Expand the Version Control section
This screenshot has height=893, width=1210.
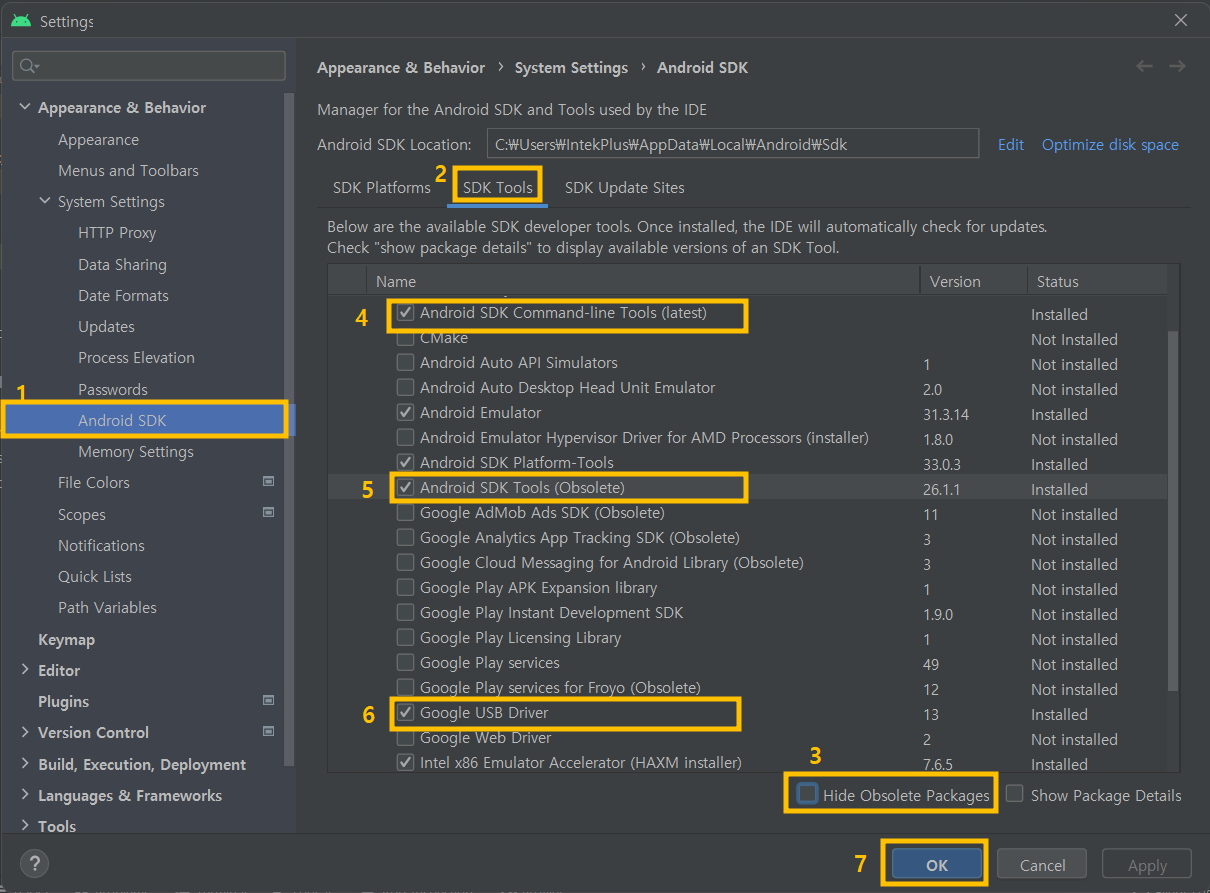pos(25,732)
